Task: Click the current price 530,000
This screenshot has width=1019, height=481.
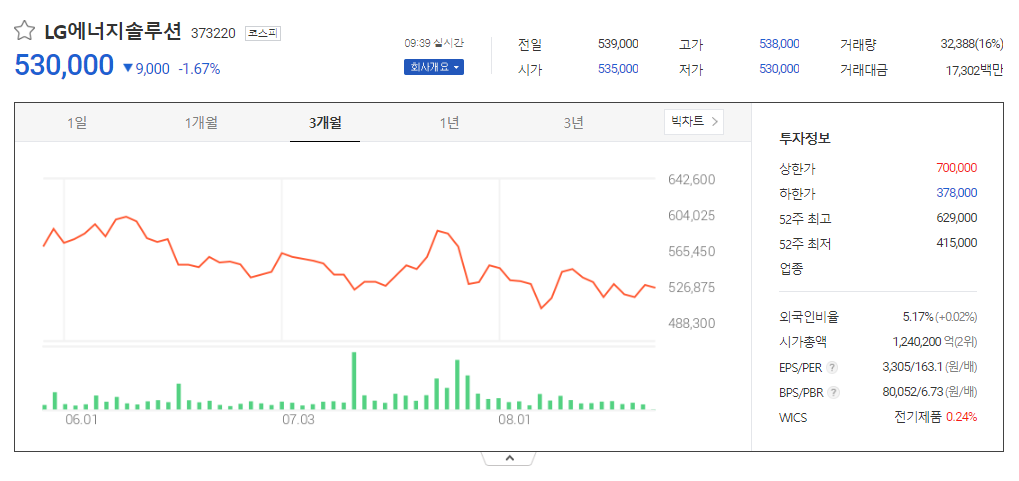Action: pos(64,66)
